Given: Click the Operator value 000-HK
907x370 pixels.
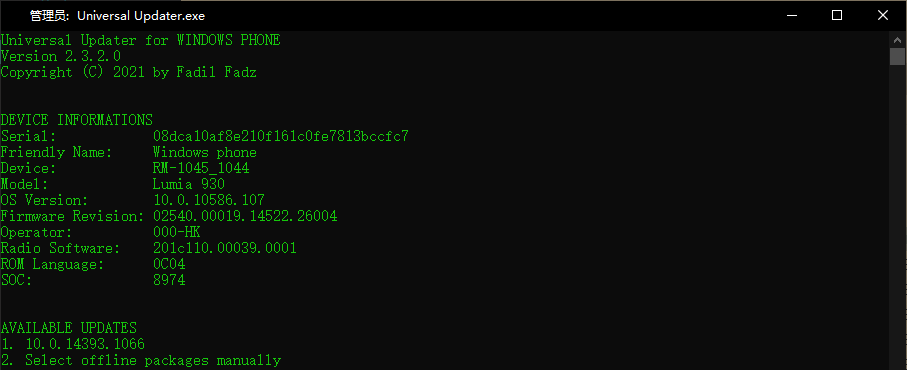Looking at the screenshot, I should tap(177, 232).
